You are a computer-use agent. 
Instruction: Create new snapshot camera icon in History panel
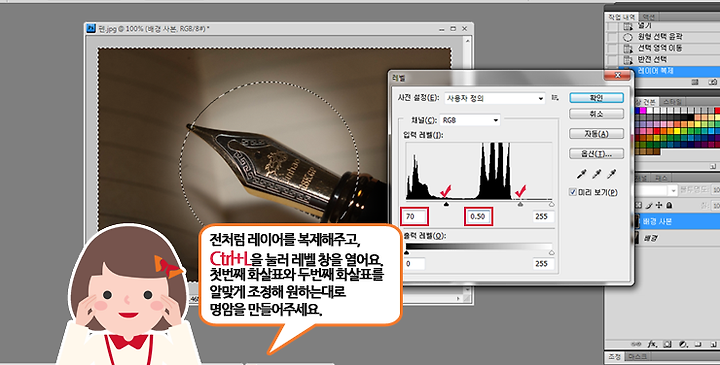(712, 82)
